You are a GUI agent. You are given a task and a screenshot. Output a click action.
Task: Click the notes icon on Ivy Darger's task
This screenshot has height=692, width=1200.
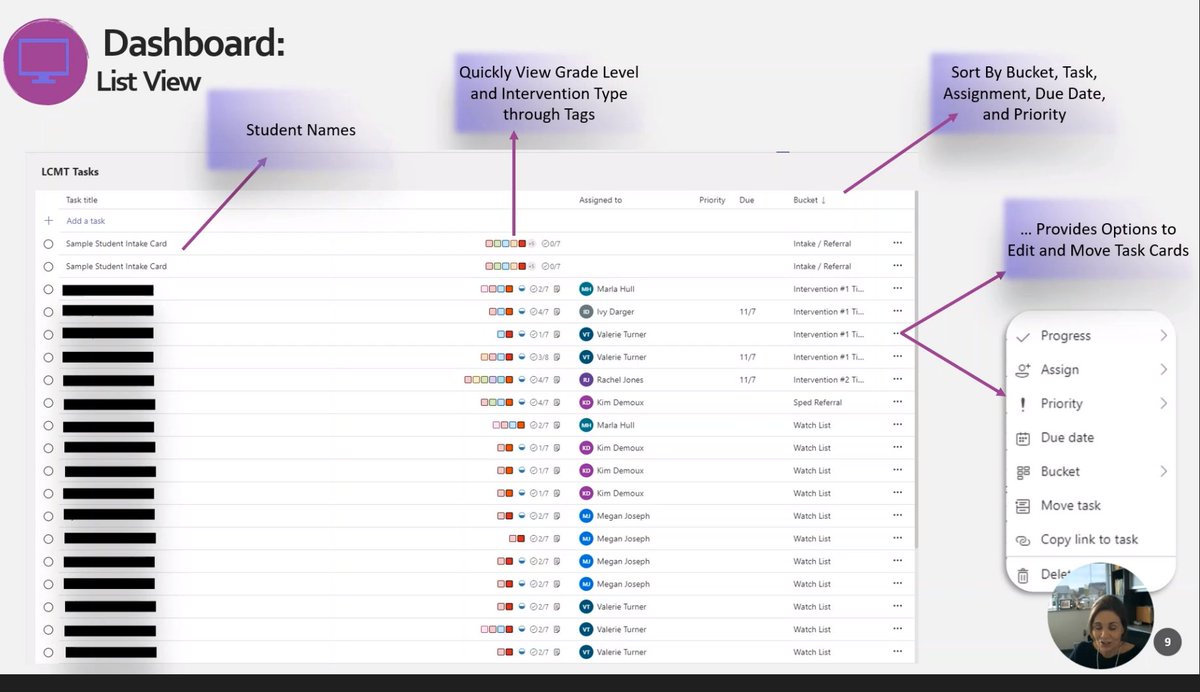pyautogui.click(x=557, y=311)
